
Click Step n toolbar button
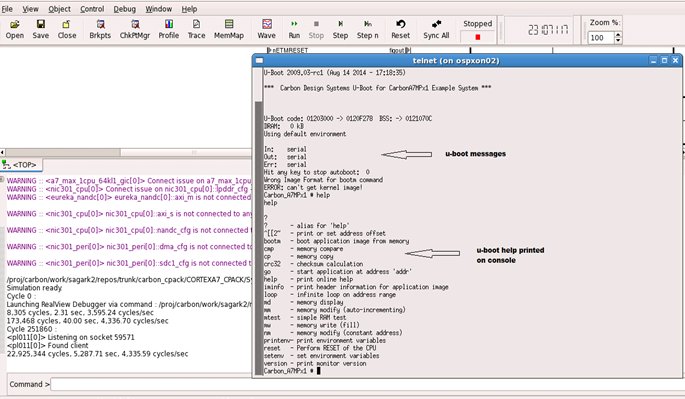coord(368,30)
